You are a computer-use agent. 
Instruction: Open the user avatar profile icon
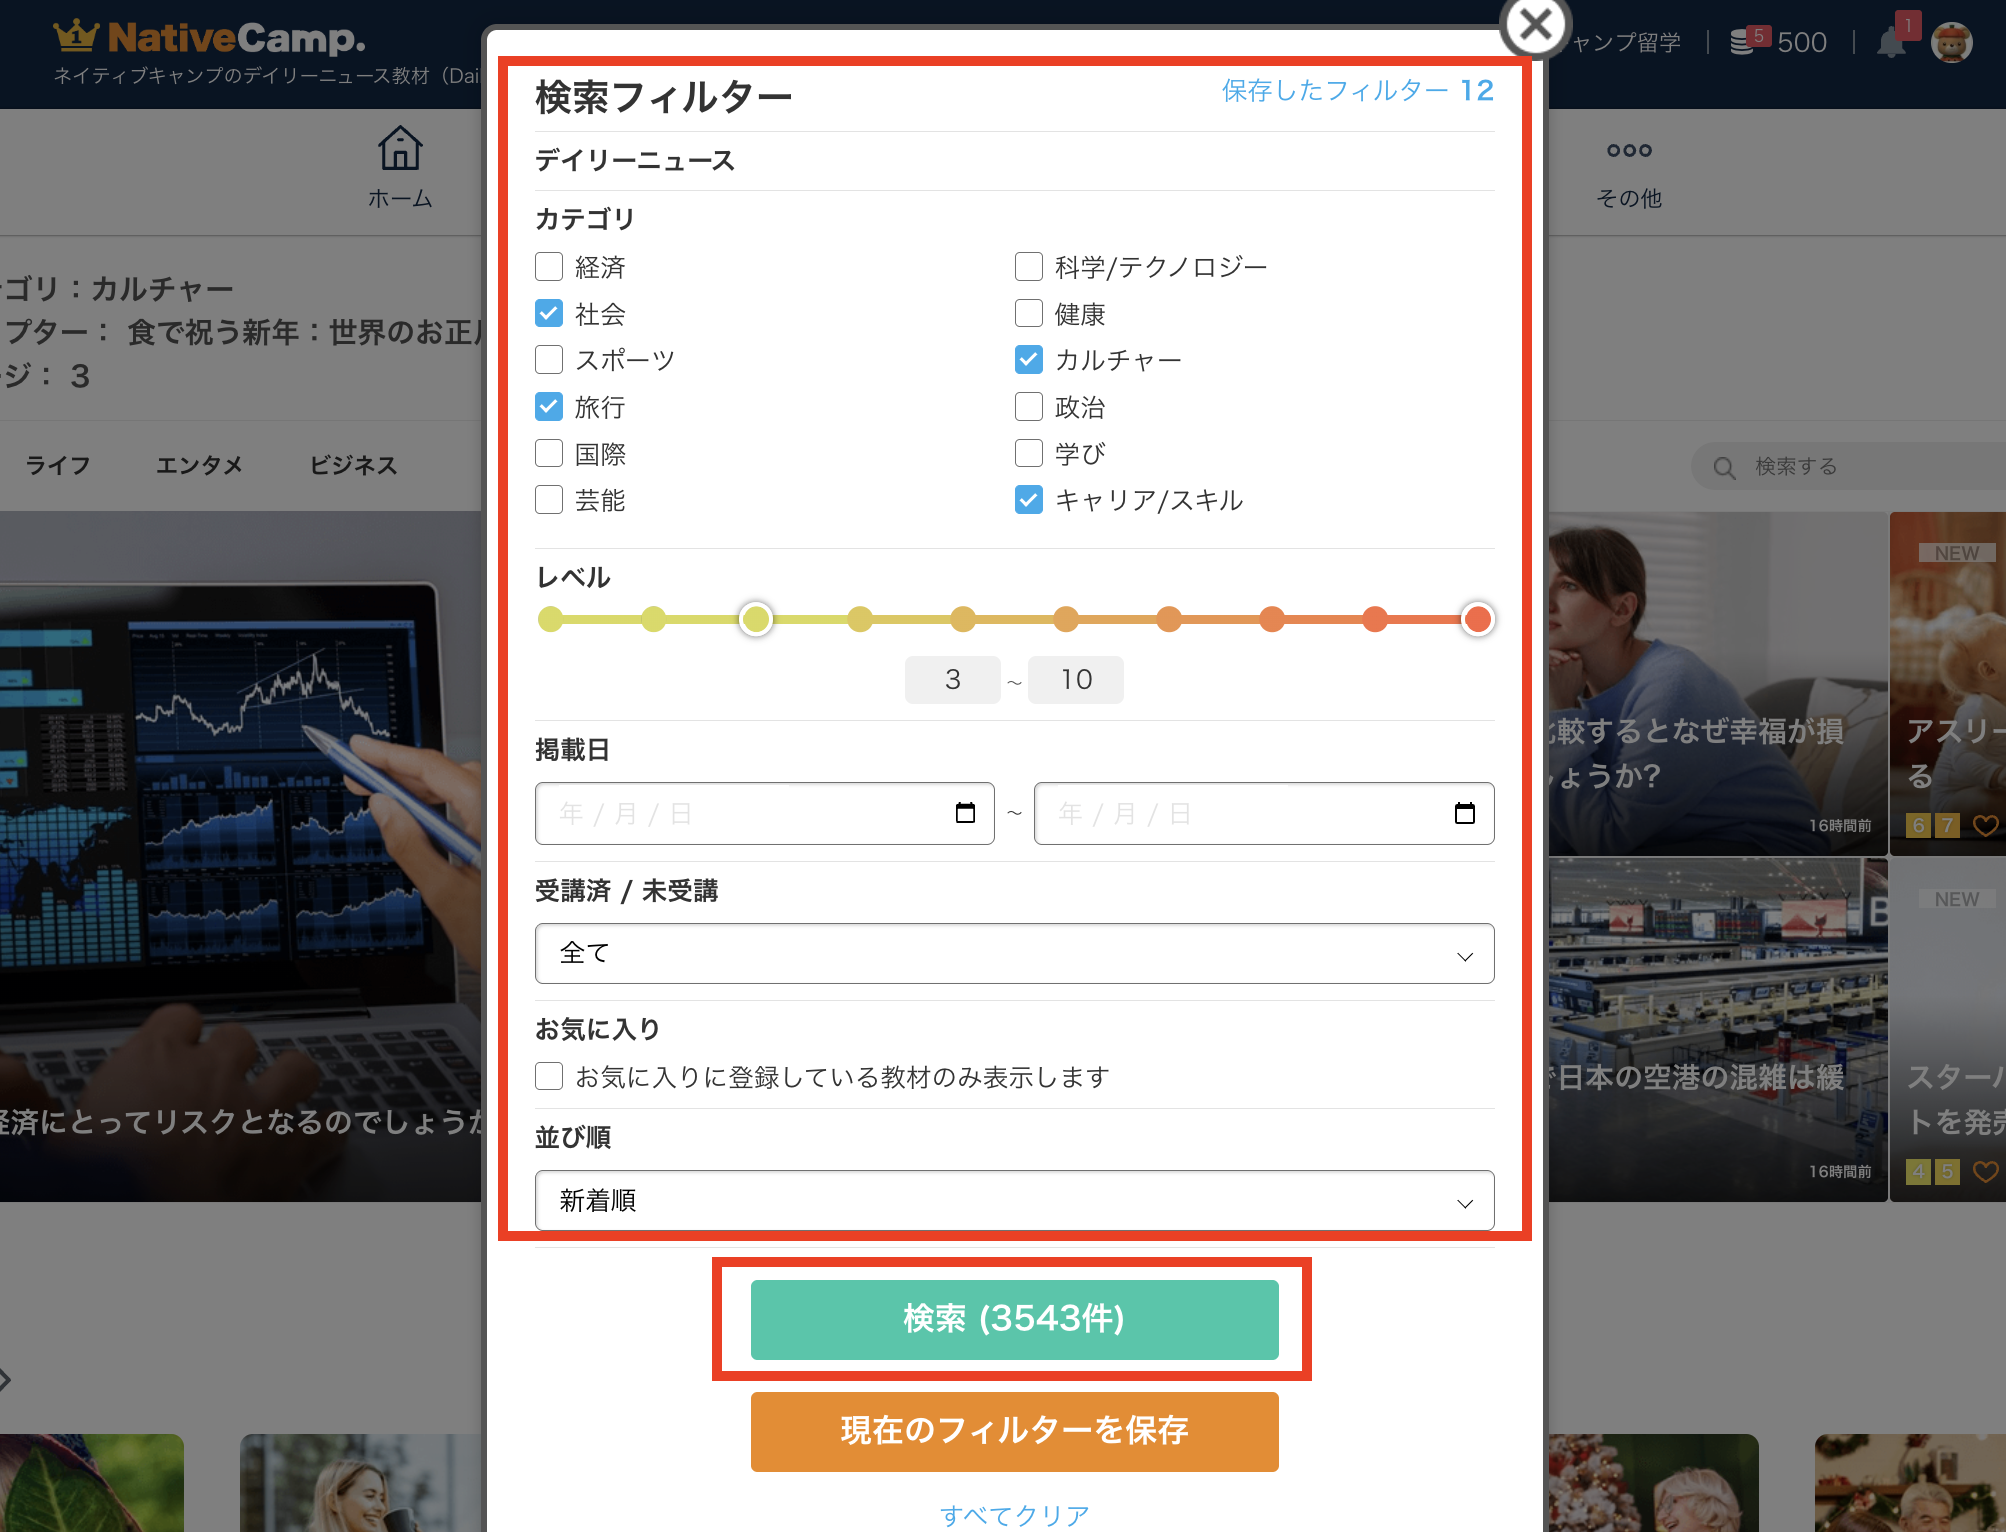[x=1950, y=43]
